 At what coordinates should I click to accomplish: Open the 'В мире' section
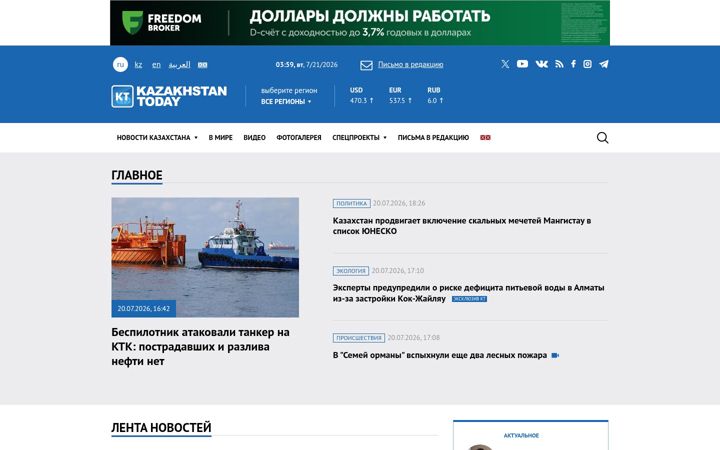pyautogui.click(x=220, y=137)
